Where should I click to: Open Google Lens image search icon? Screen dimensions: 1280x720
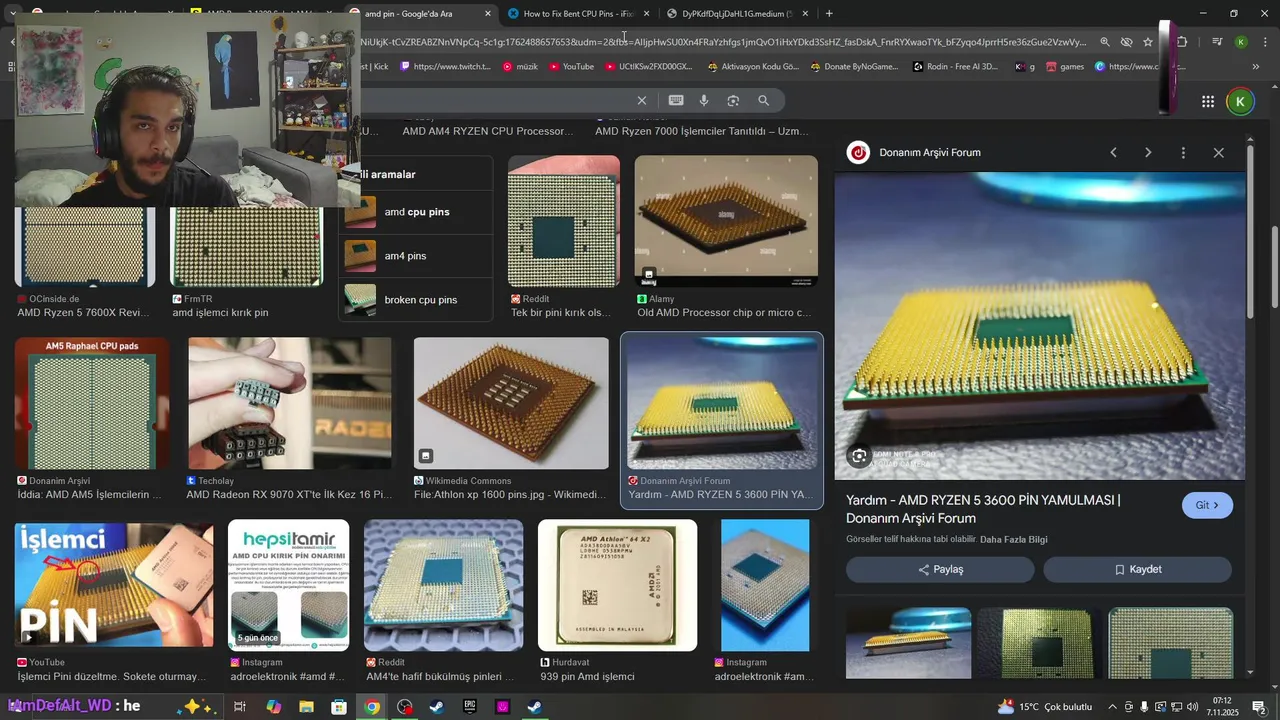coord(733,100)
